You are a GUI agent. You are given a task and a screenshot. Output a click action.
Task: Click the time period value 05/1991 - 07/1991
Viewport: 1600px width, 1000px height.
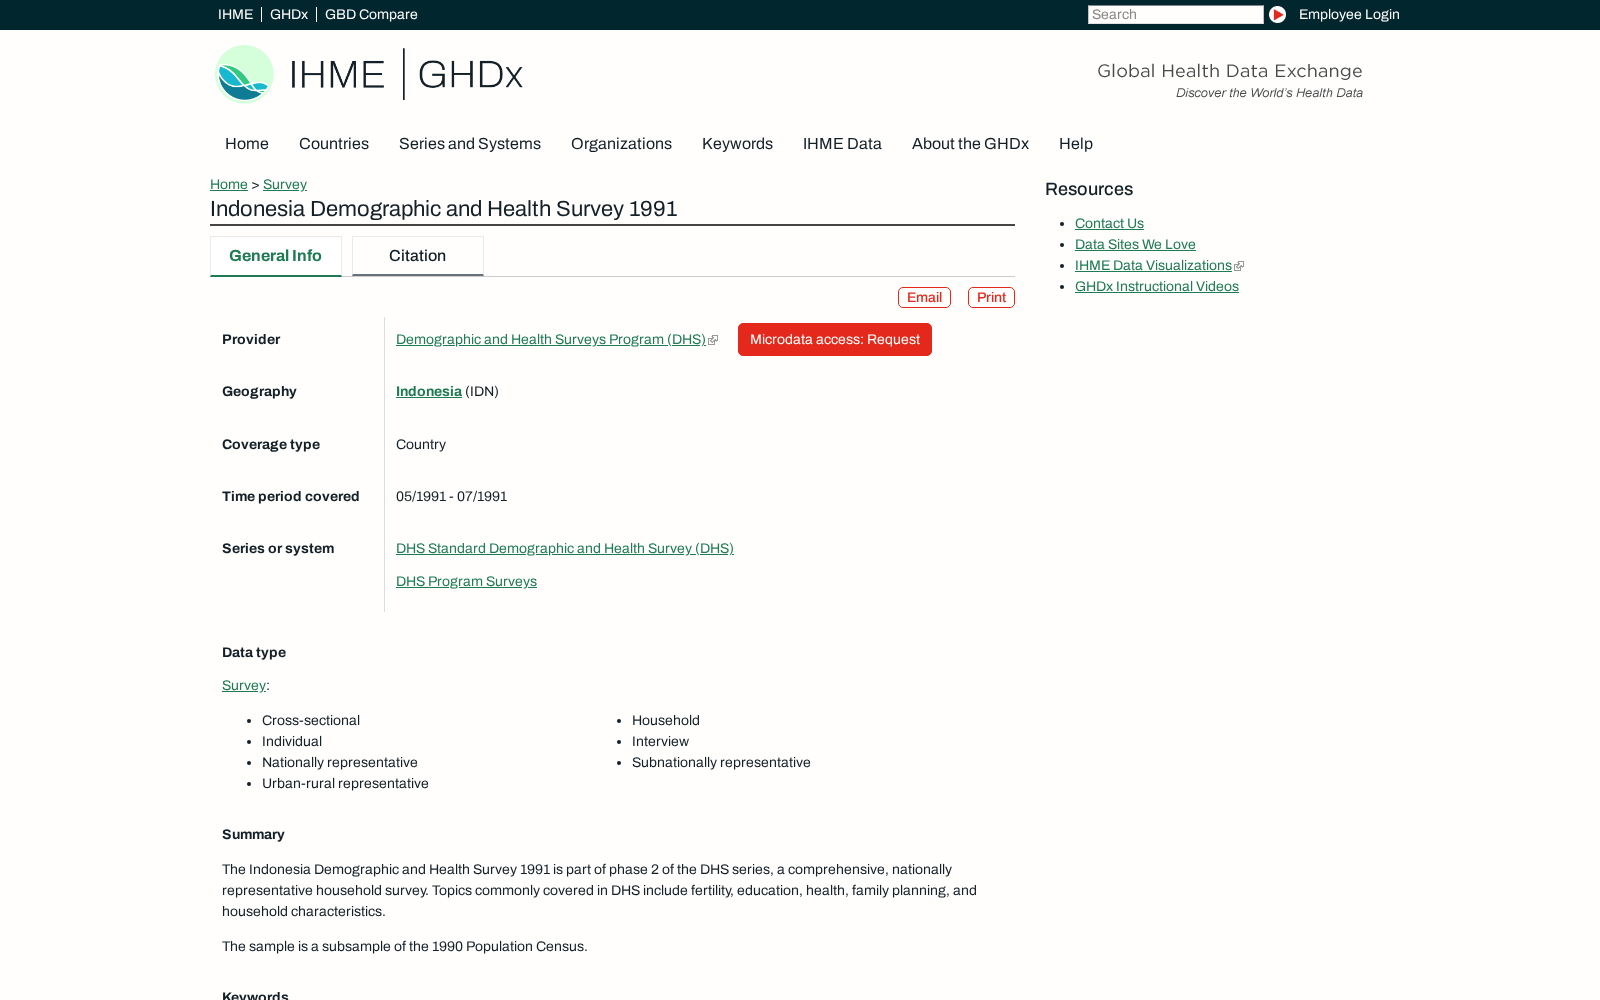click(x=451, y=496)
